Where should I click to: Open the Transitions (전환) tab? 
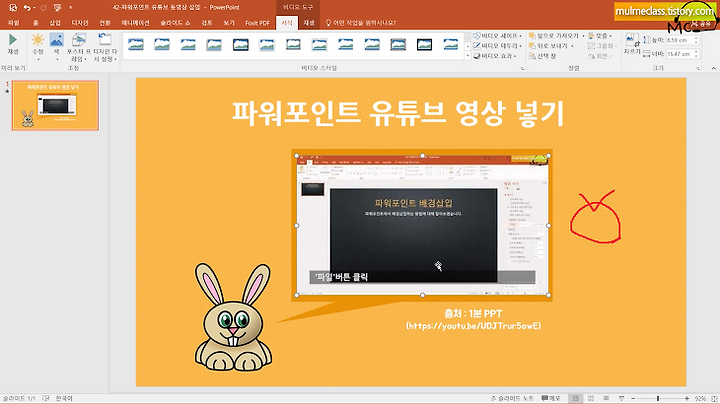point(105,23)
